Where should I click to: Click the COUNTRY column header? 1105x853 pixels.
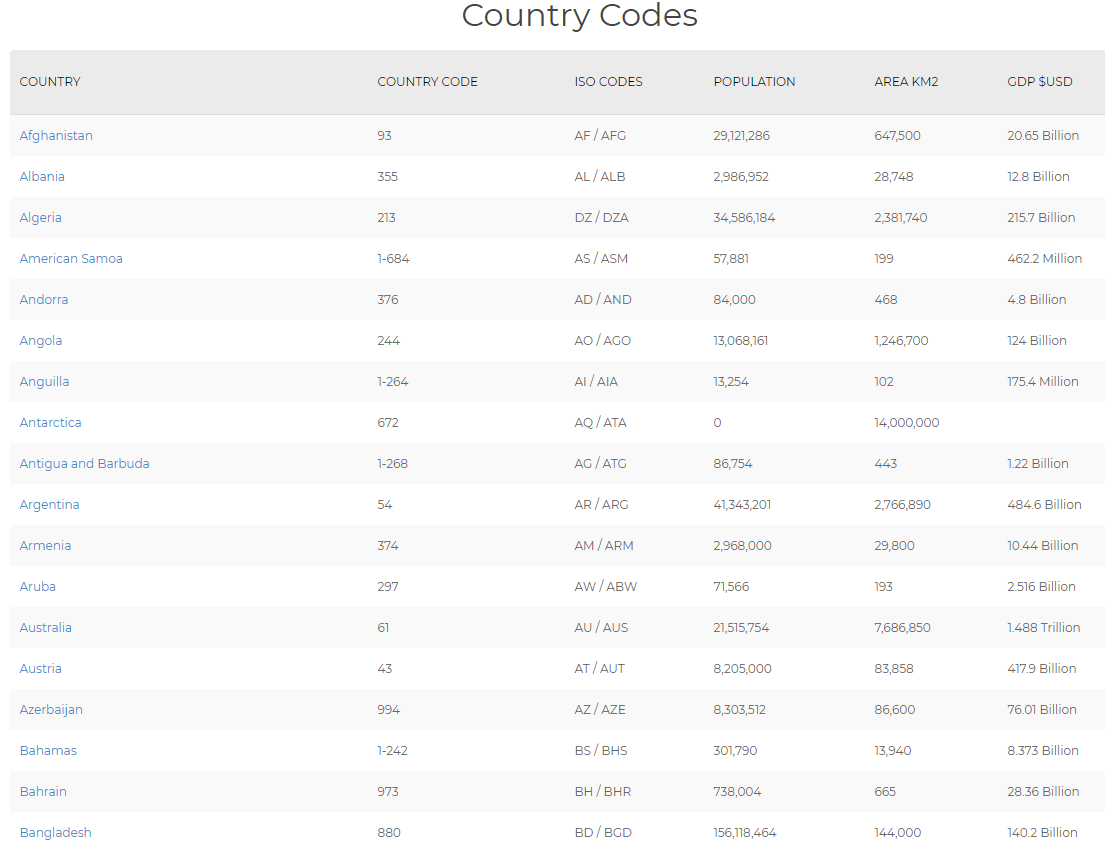click(x=50, y=81)
